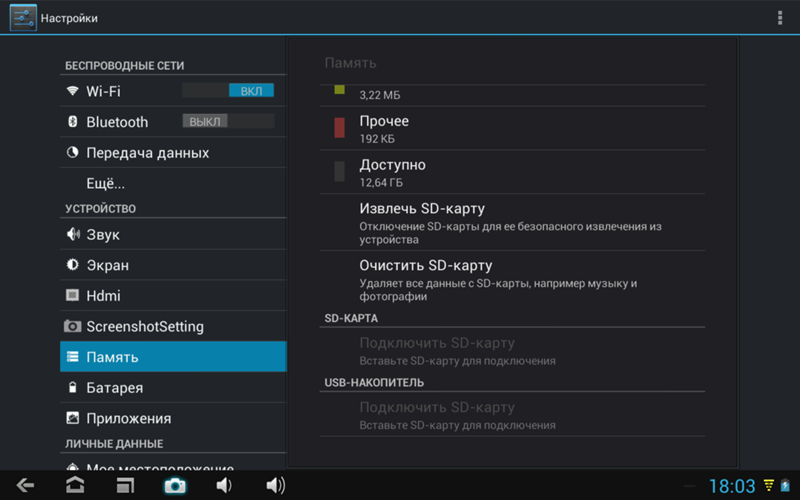Click the Wi-Fi signal icon in sidebar

(x=72, y=91)
